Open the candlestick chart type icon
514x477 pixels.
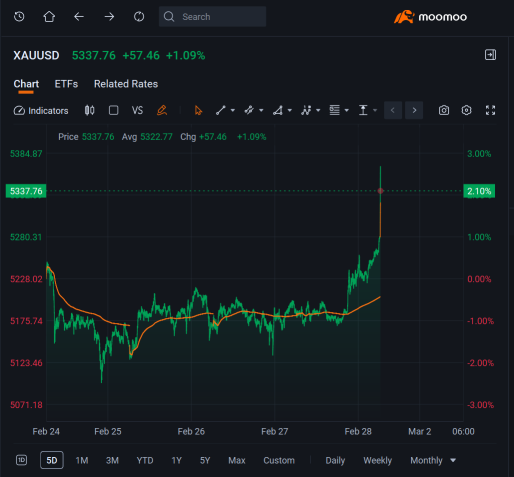(x=89, y=110)
